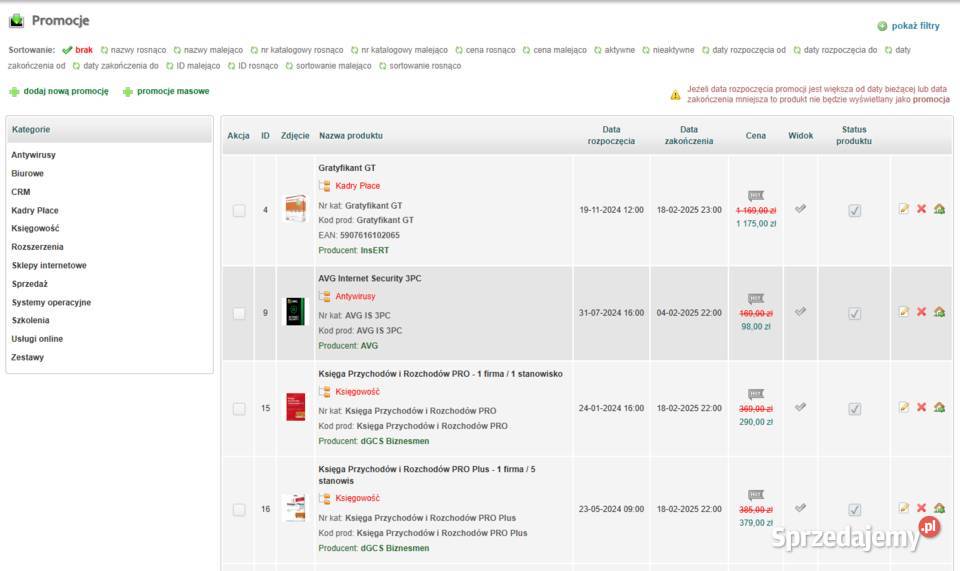Toggle Widok checkmark for Gratyfikant GT
Image resolution: width=960 pixels, height=571 pixels.
(800, 209)
